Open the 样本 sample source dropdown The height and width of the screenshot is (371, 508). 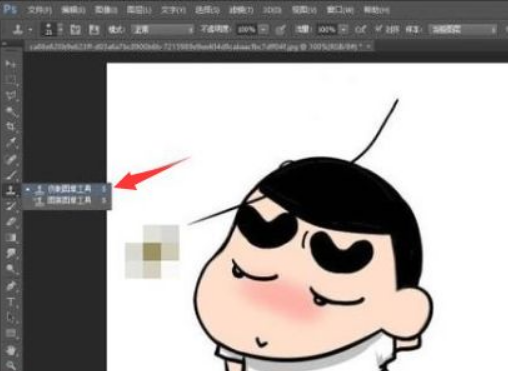463,30
